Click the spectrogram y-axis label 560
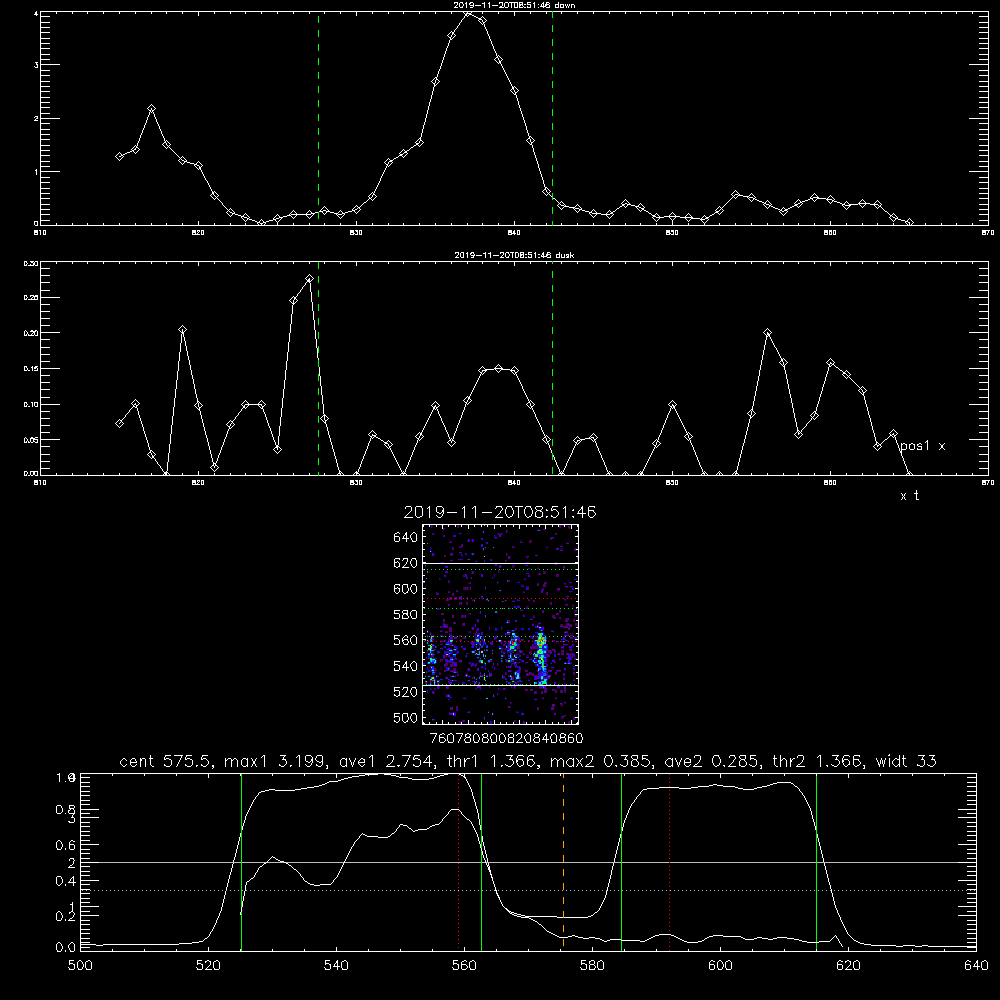Viewport: 1000px width, 1000px height. pos(405,640)
